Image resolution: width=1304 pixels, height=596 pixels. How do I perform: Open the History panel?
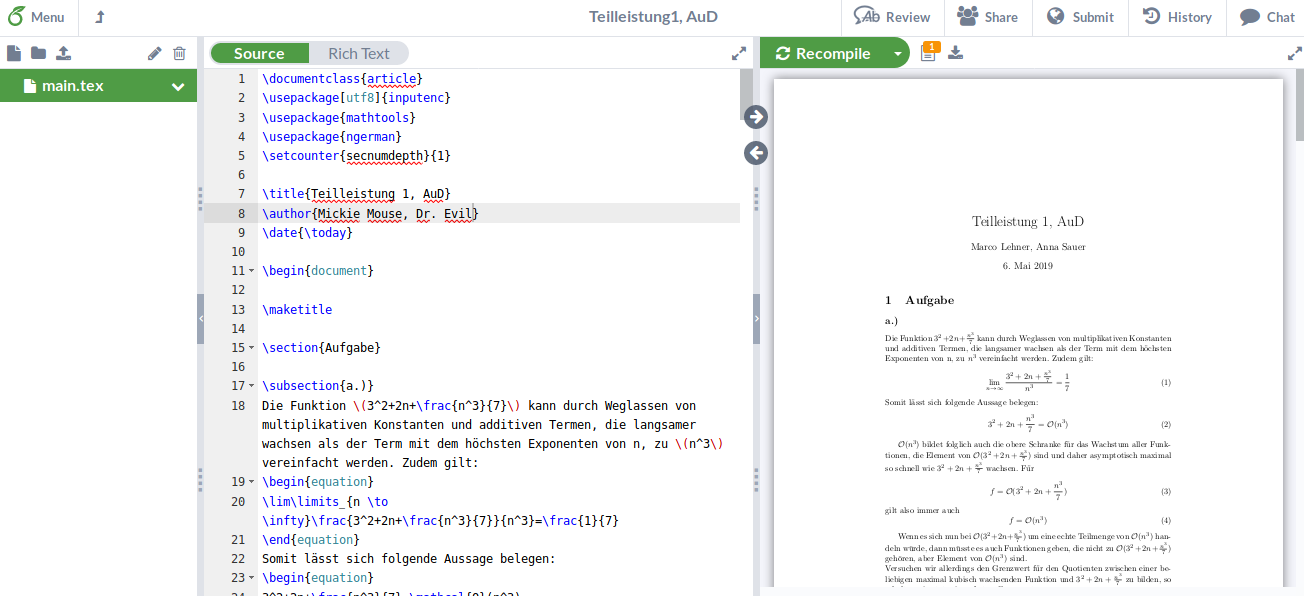1177,17
